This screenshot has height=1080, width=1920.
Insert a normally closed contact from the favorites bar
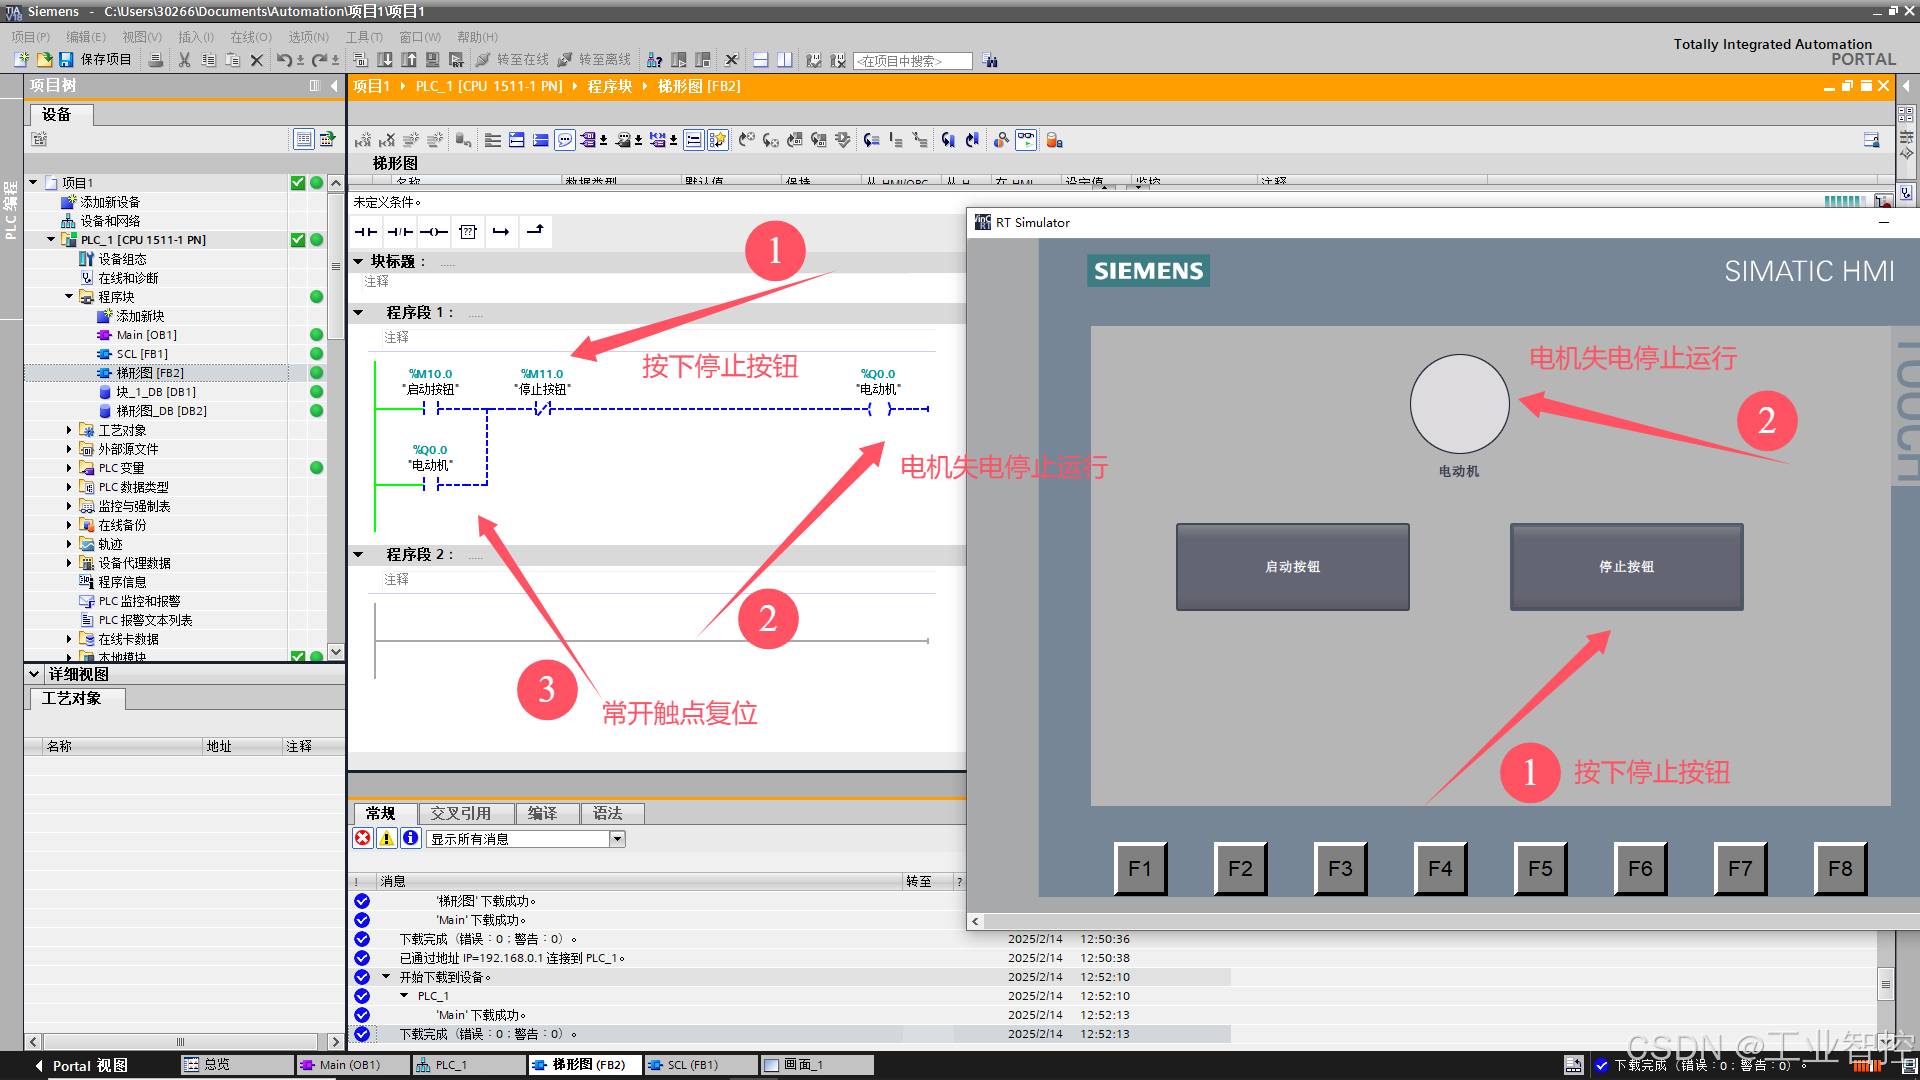400,232
